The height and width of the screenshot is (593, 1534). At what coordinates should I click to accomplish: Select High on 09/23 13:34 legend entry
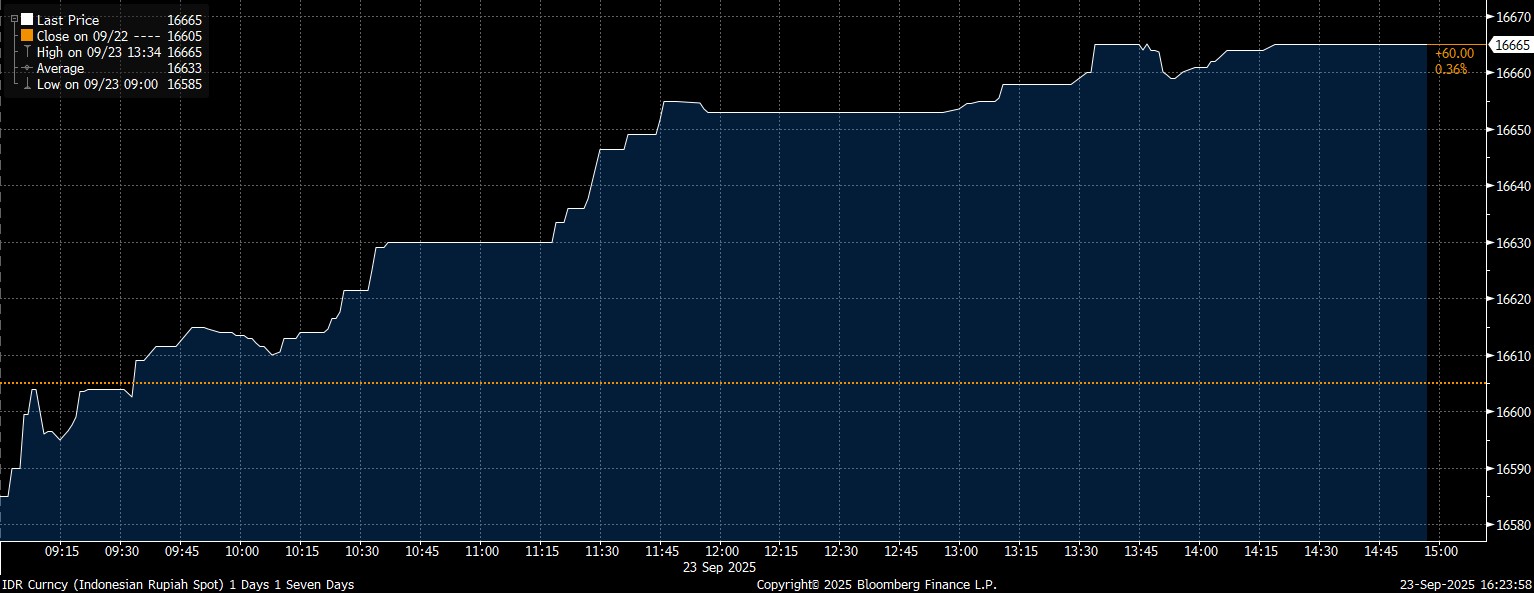click(x=98, y=52)
